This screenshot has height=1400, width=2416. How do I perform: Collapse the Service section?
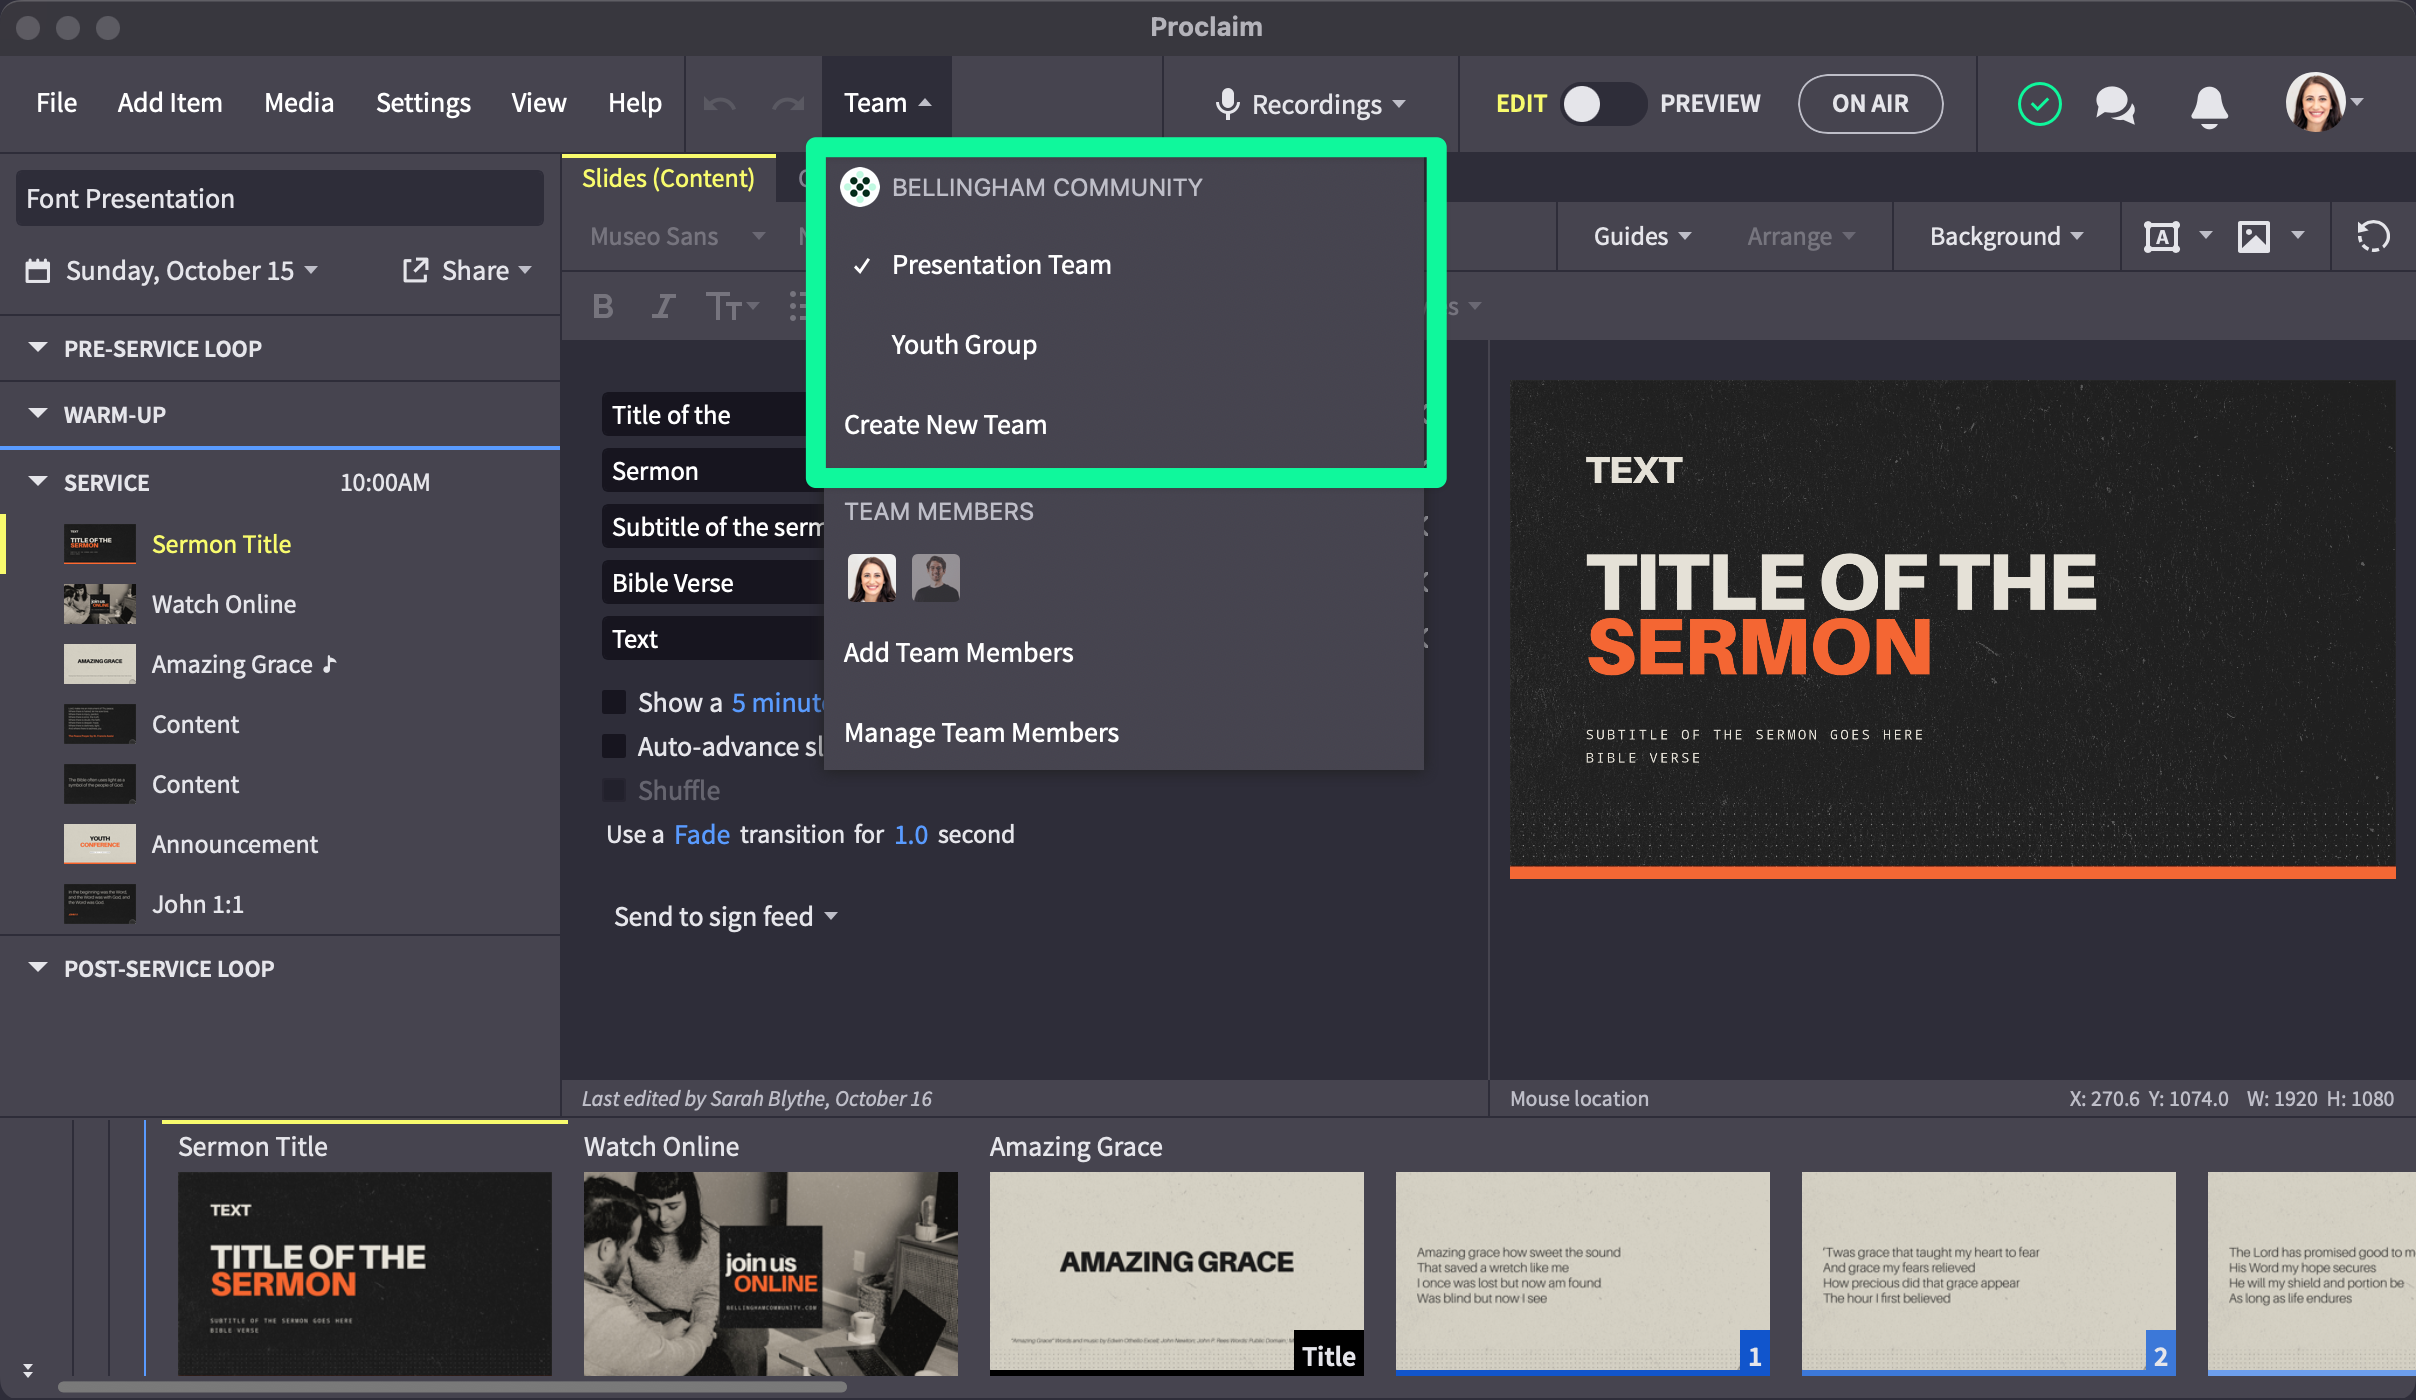38,482
